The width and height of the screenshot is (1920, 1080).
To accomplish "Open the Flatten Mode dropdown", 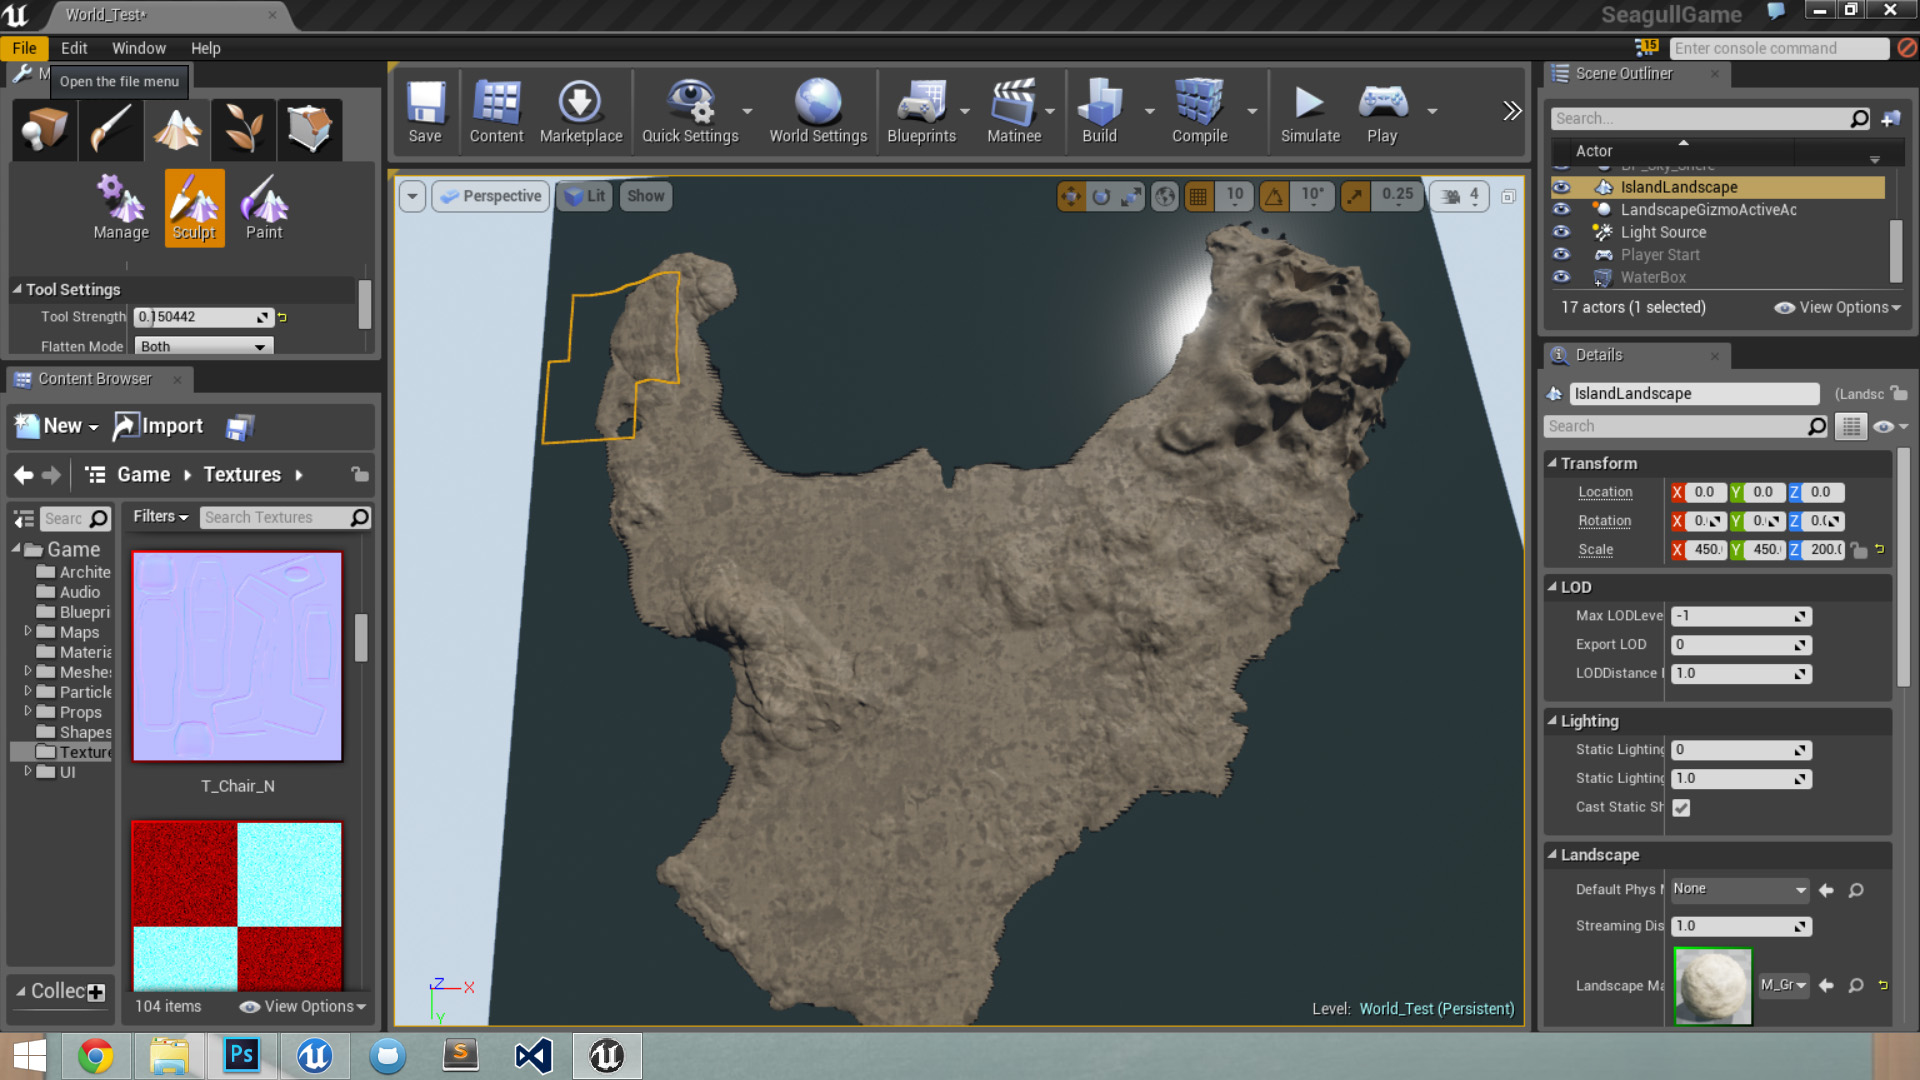I will pyautogui.click(x=203, y=346).
